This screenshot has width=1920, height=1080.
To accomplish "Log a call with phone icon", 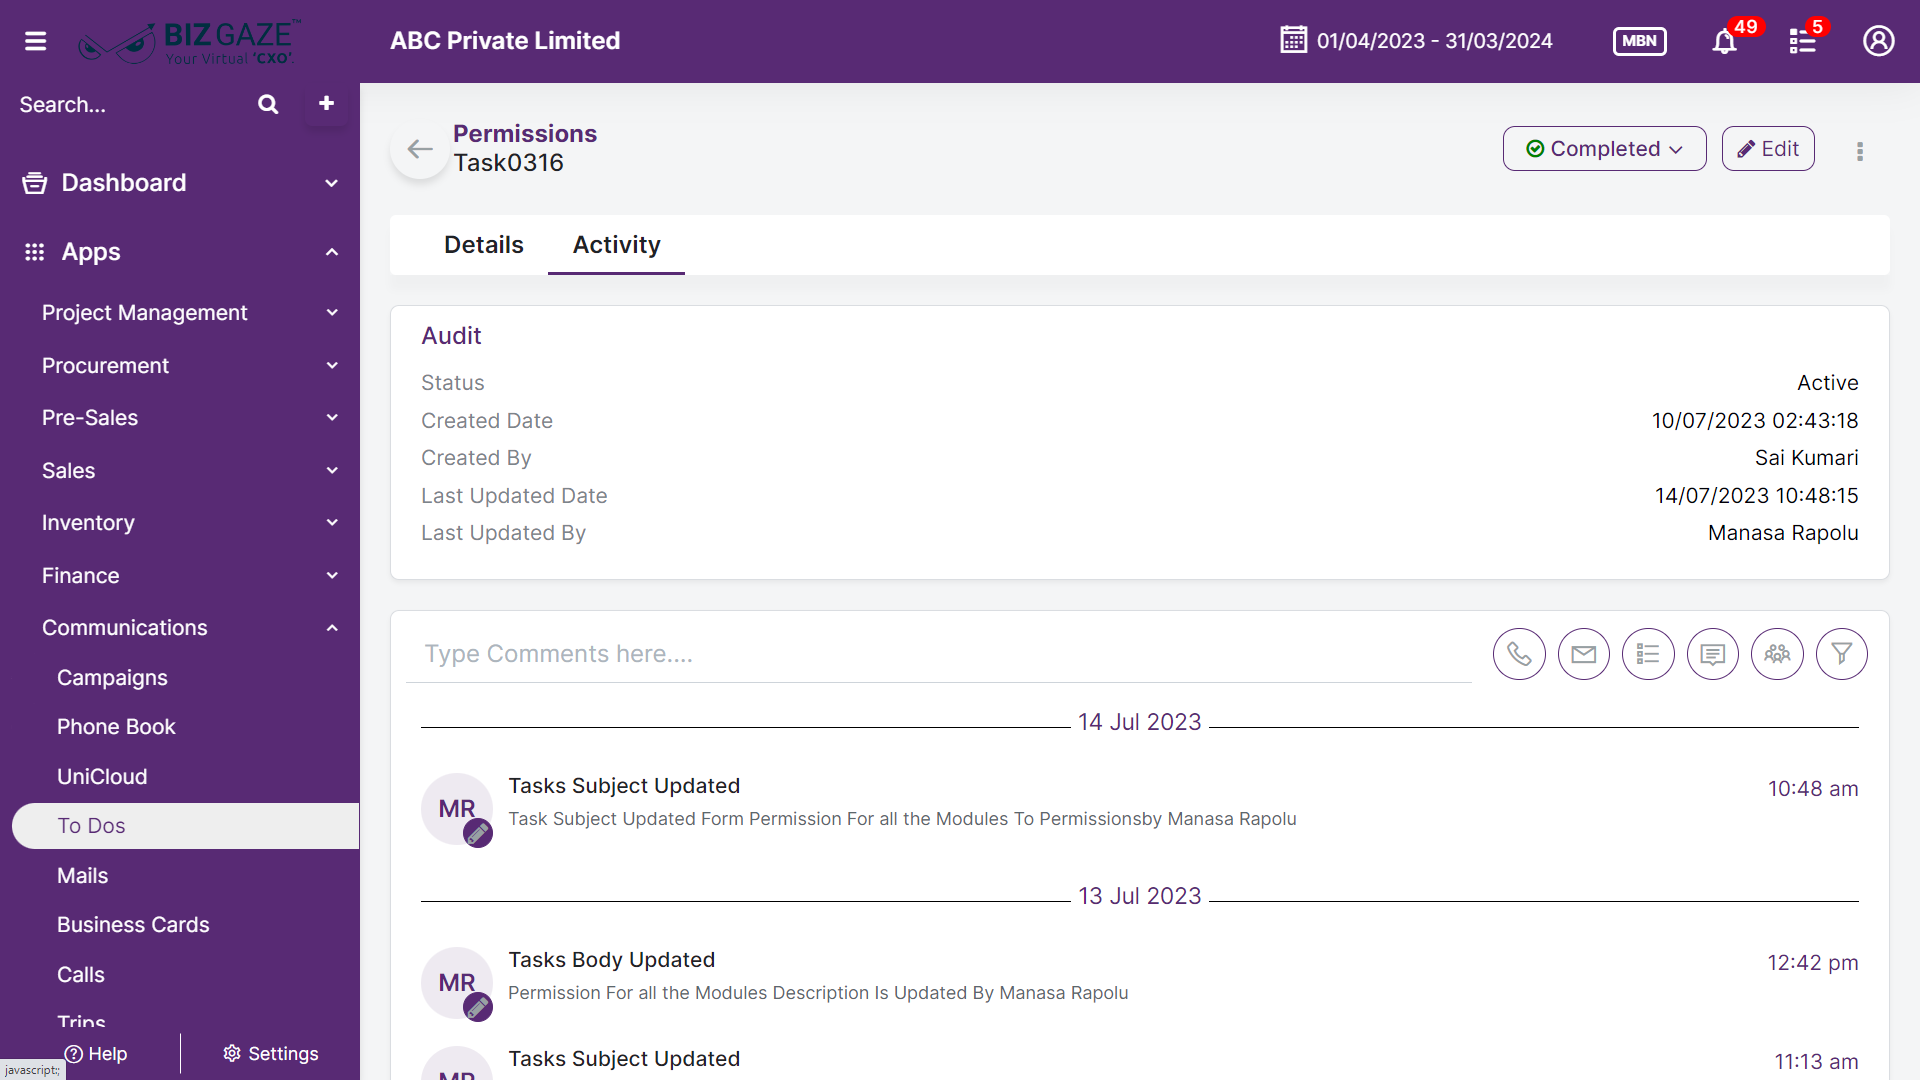I will [1519, 654].
